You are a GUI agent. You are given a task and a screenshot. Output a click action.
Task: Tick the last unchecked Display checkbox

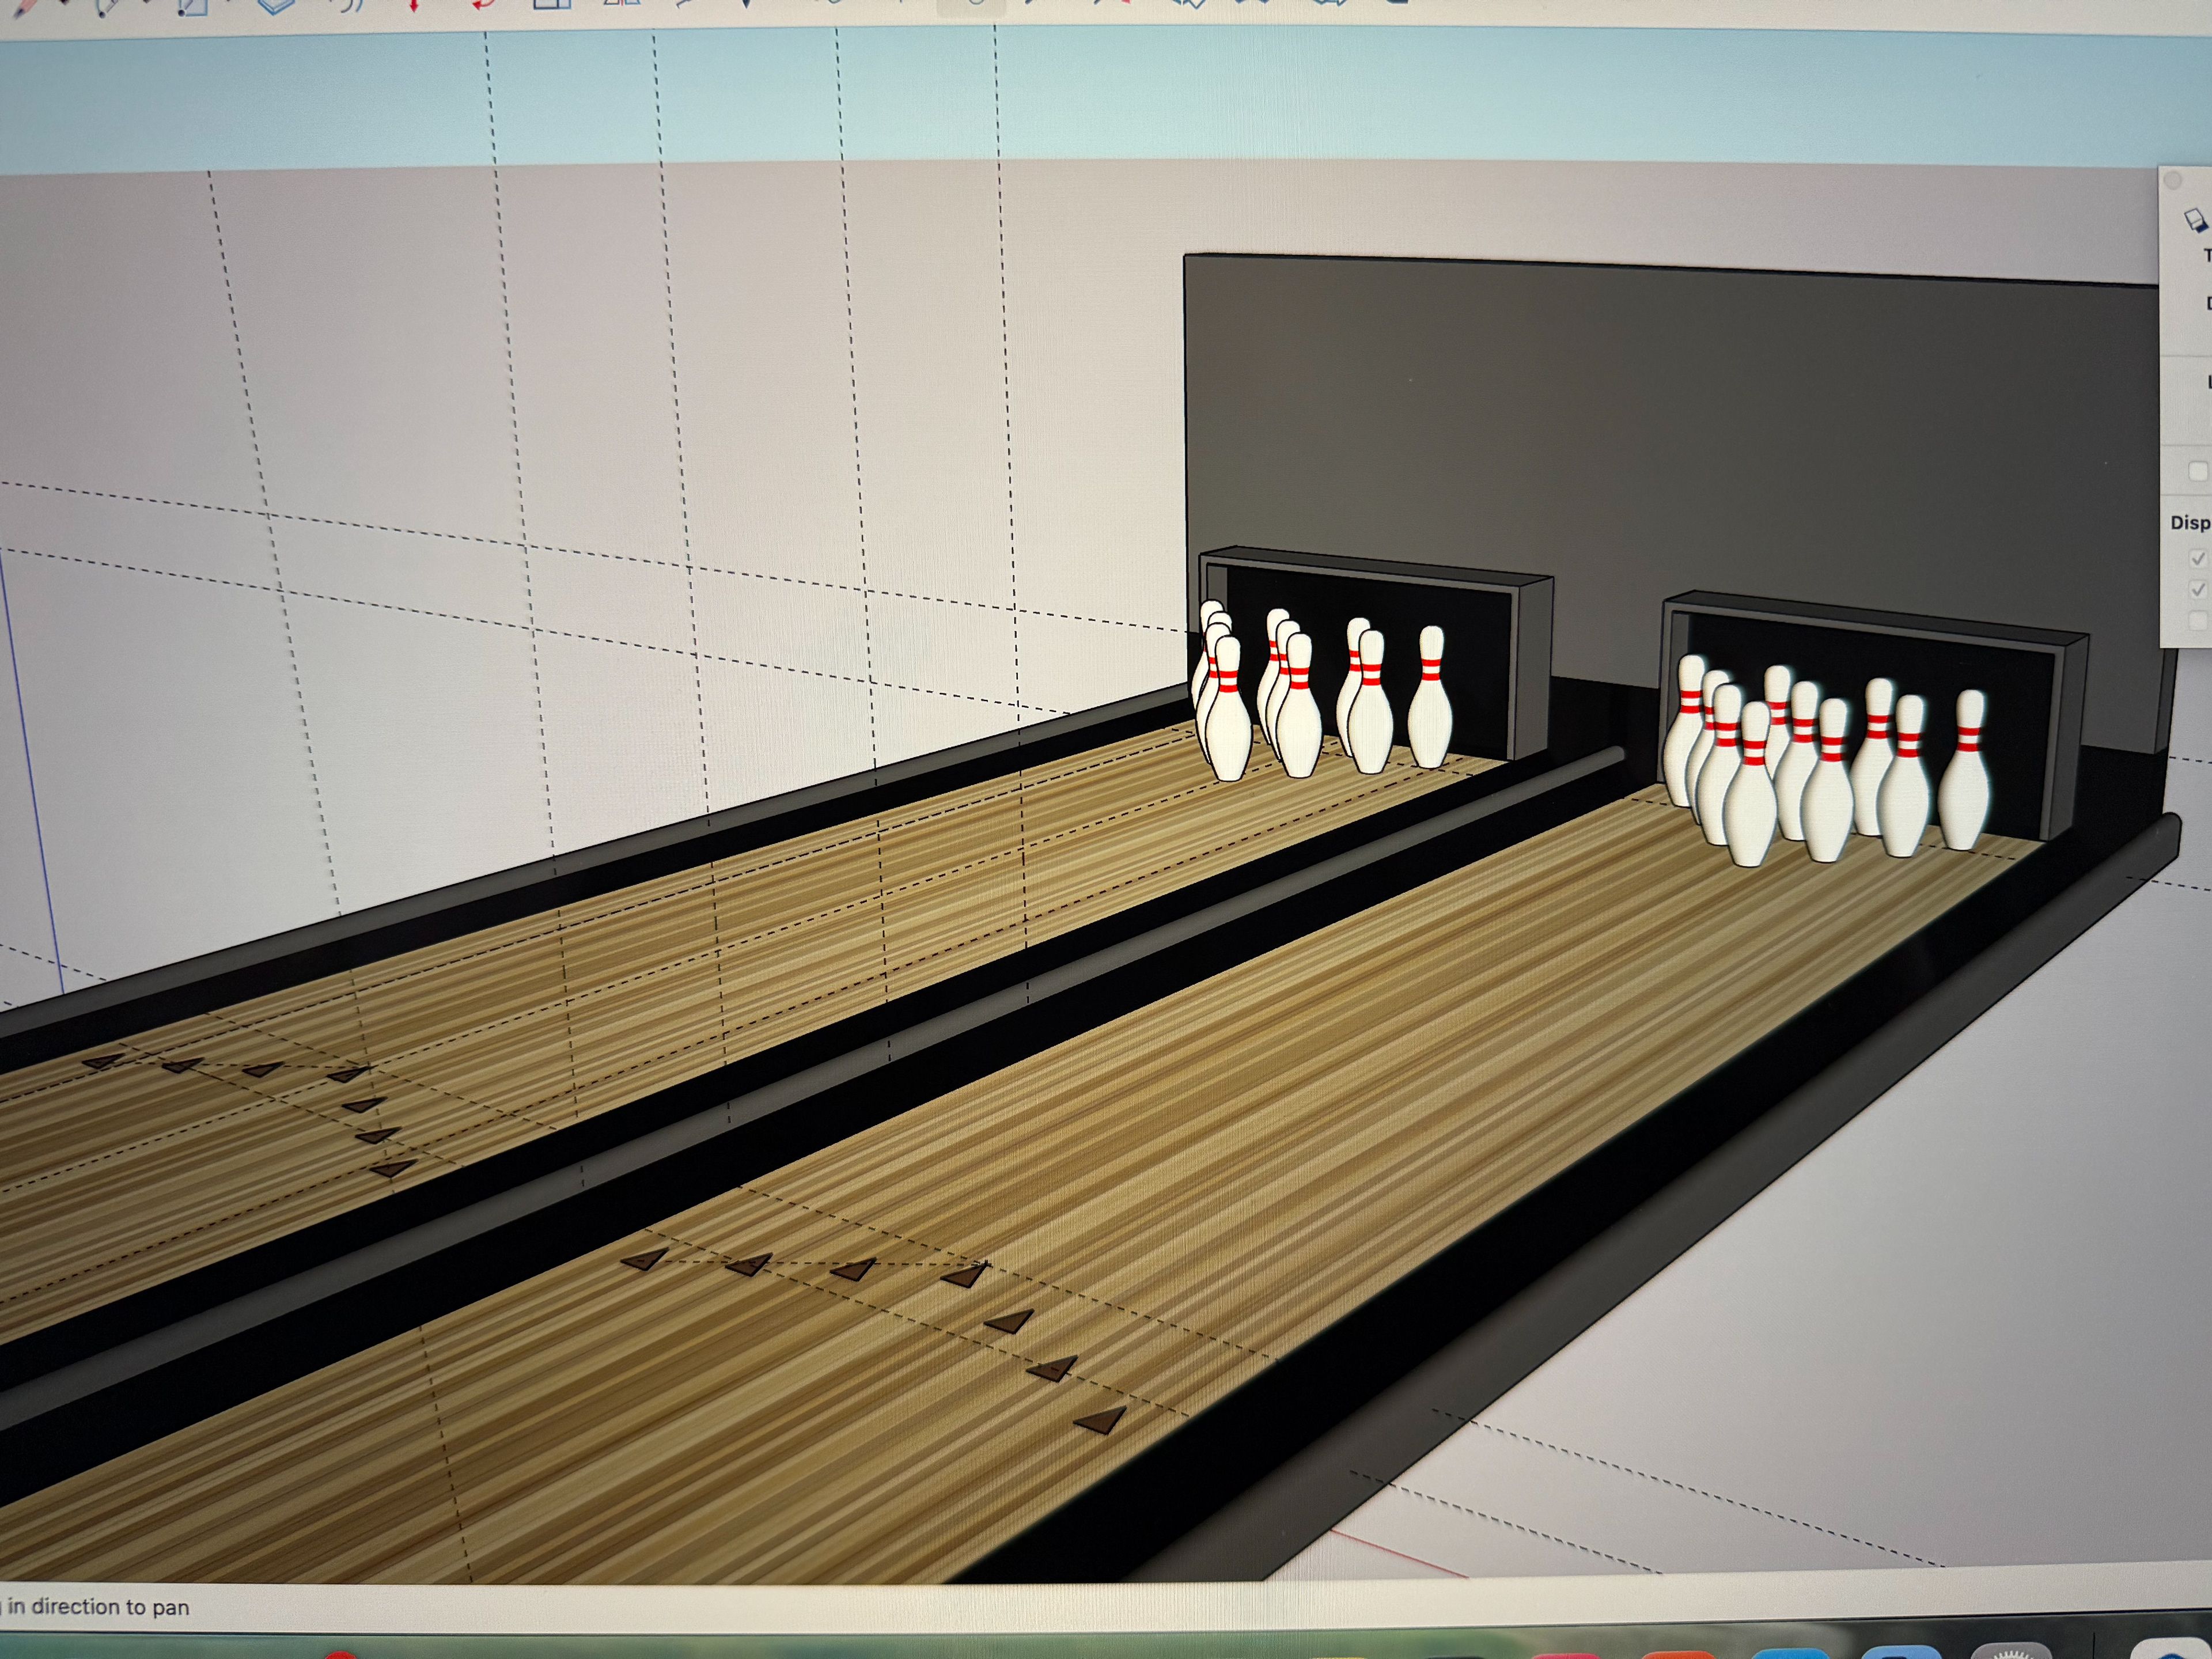point(2198,621)
